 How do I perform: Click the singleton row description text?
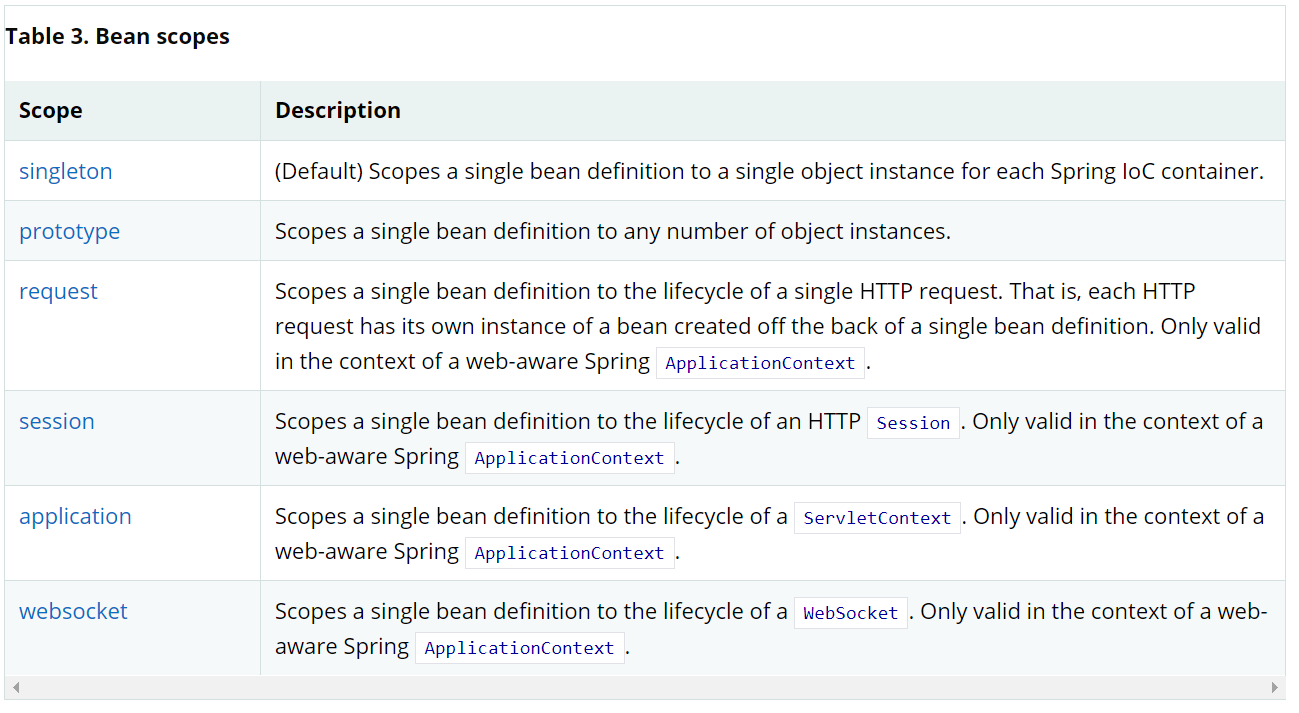point(769,171)
